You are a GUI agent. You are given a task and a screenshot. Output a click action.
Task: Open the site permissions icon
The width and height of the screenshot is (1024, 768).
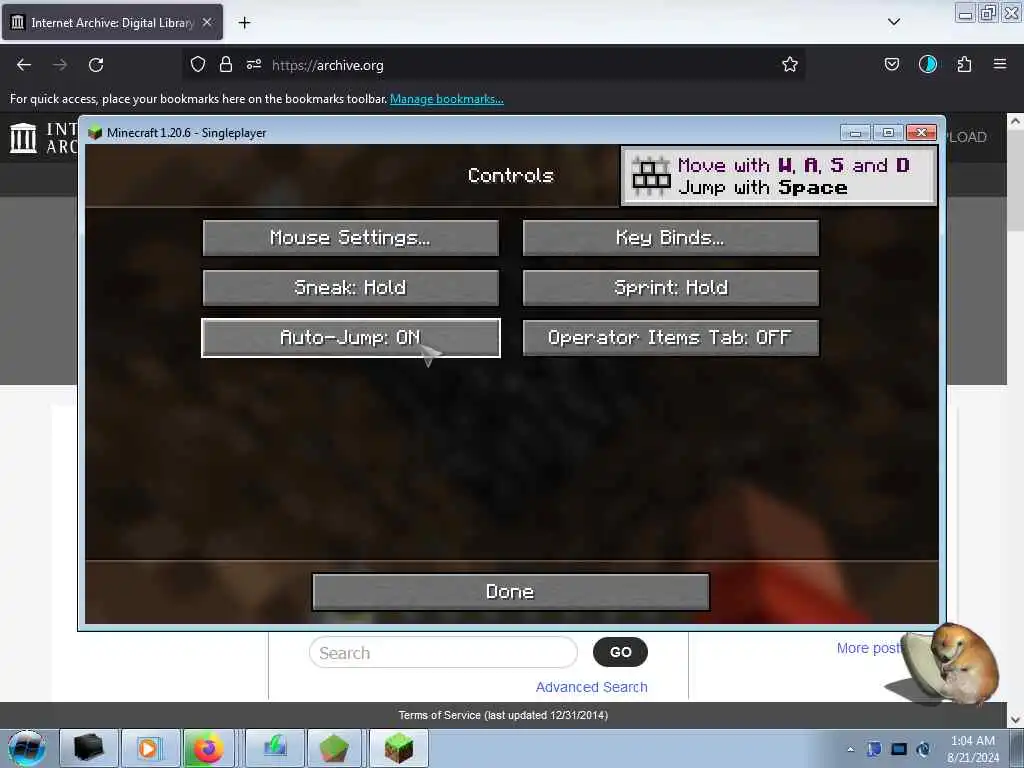click(x=254, y=64)
